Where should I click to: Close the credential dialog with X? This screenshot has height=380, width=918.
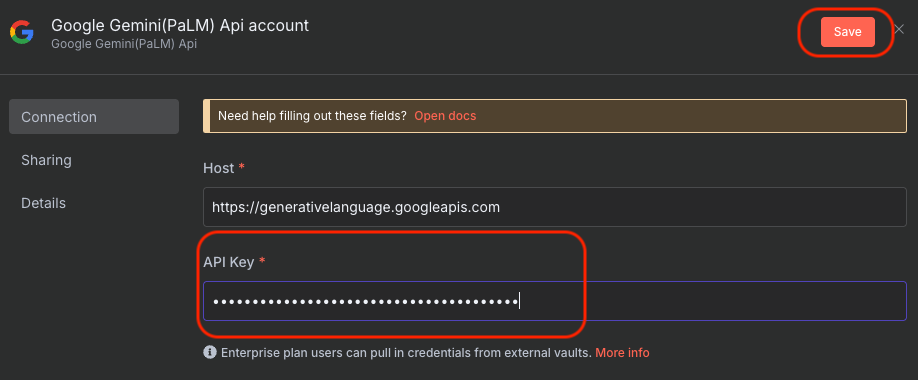(899, 30)
